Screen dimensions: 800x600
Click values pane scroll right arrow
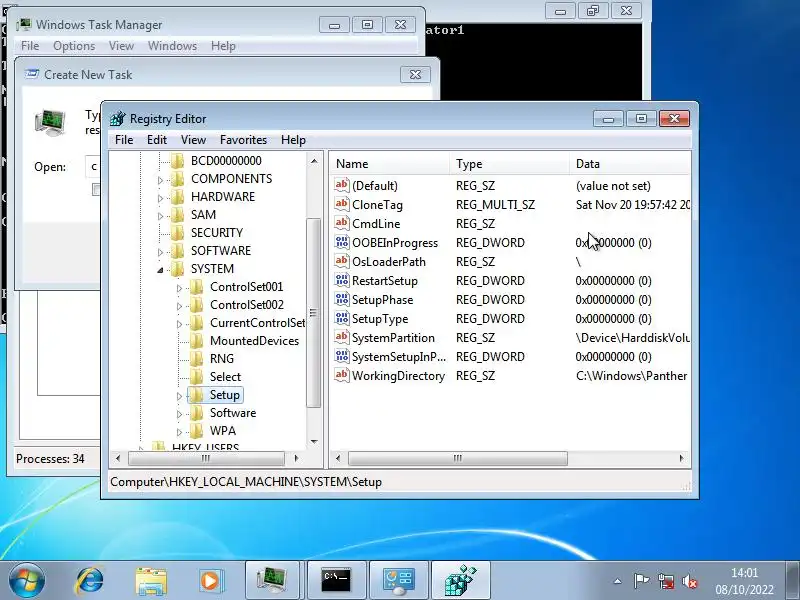click(x=681, y=458)
